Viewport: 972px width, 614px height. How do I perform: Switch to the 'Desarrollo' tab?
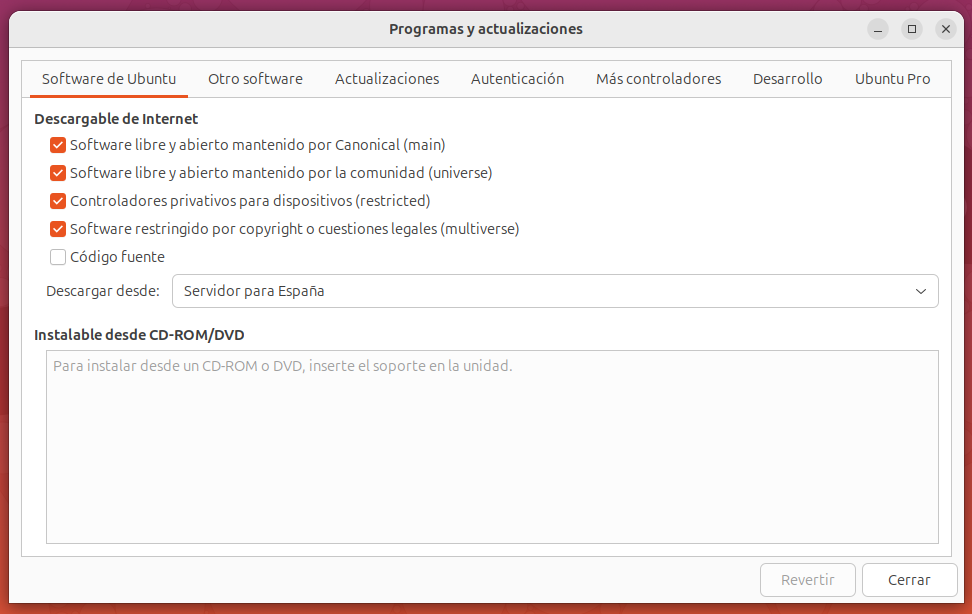[787, 78]
